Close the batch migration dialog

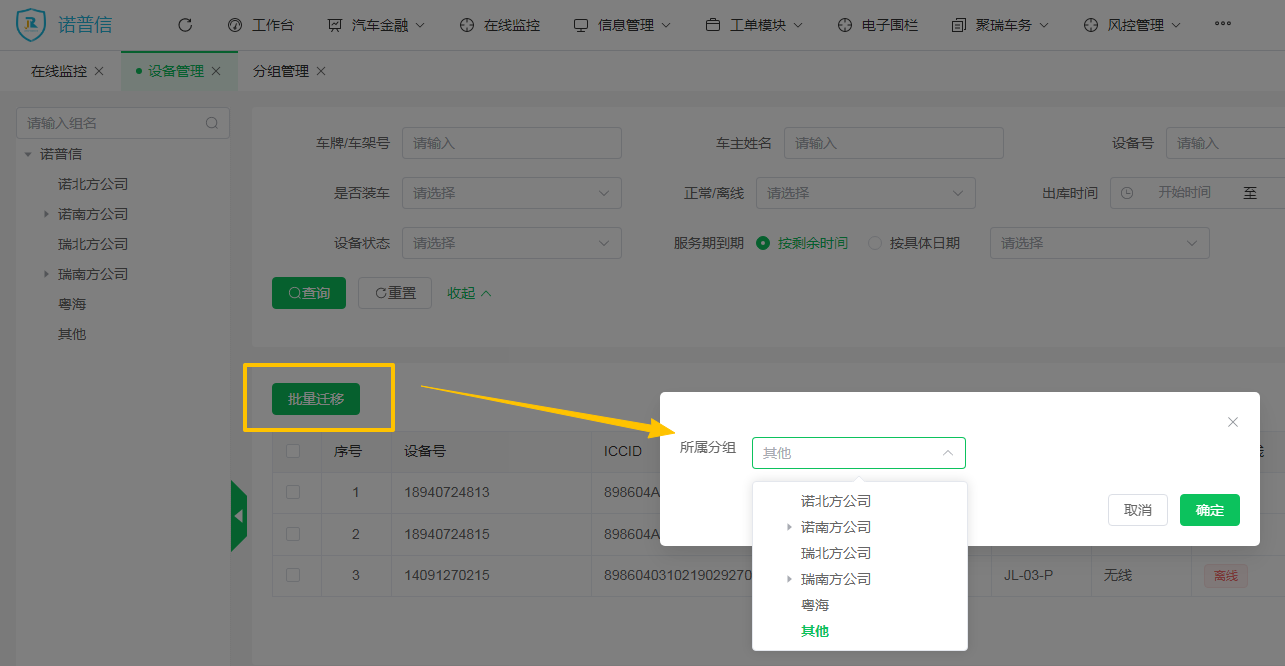point(1233,422)
